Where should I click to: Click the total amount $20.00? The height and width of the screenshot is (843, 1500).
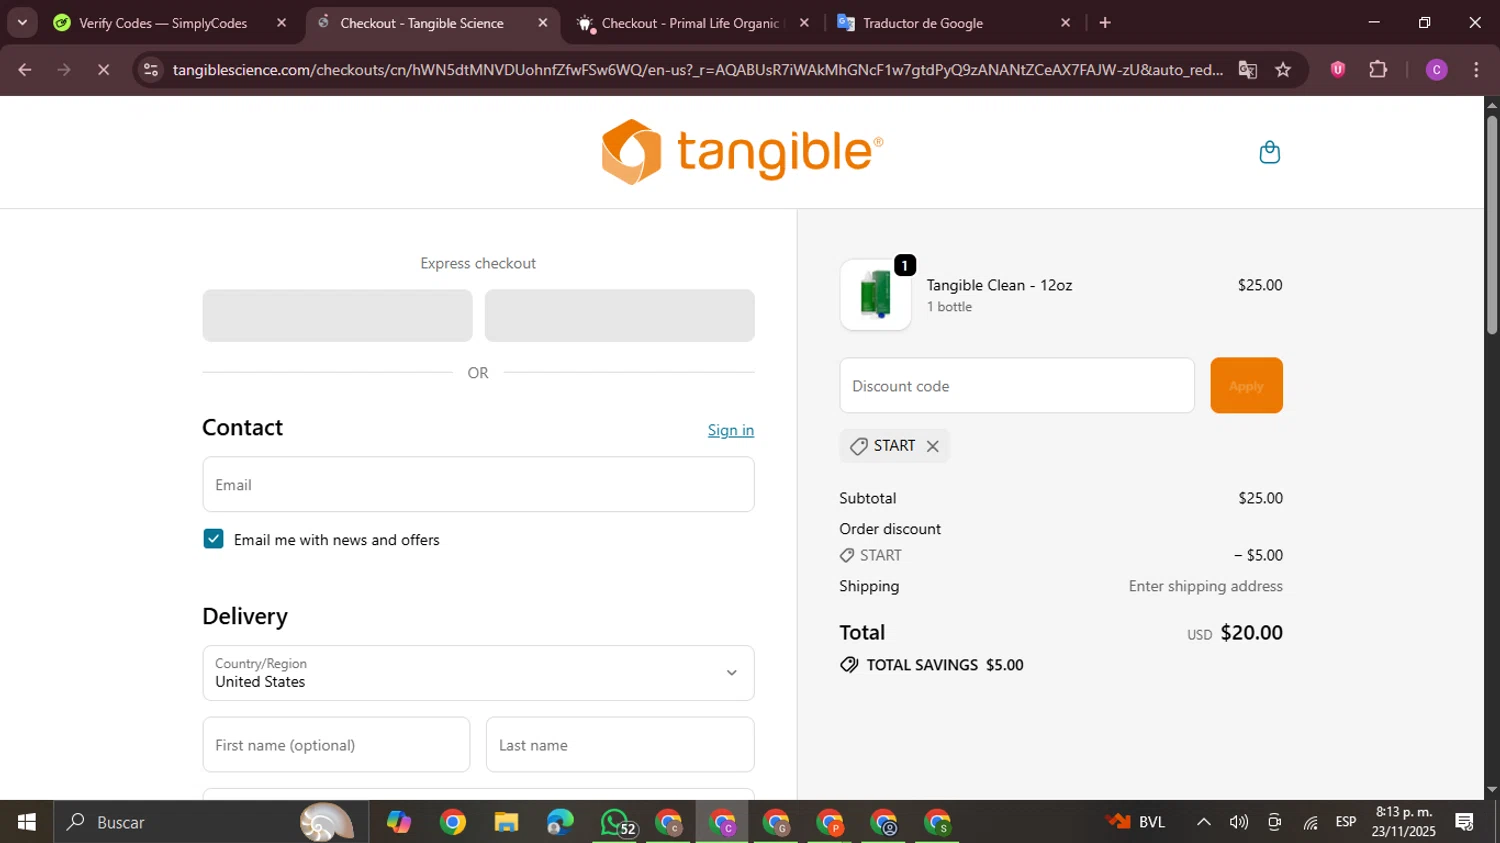click(1251, 633)
